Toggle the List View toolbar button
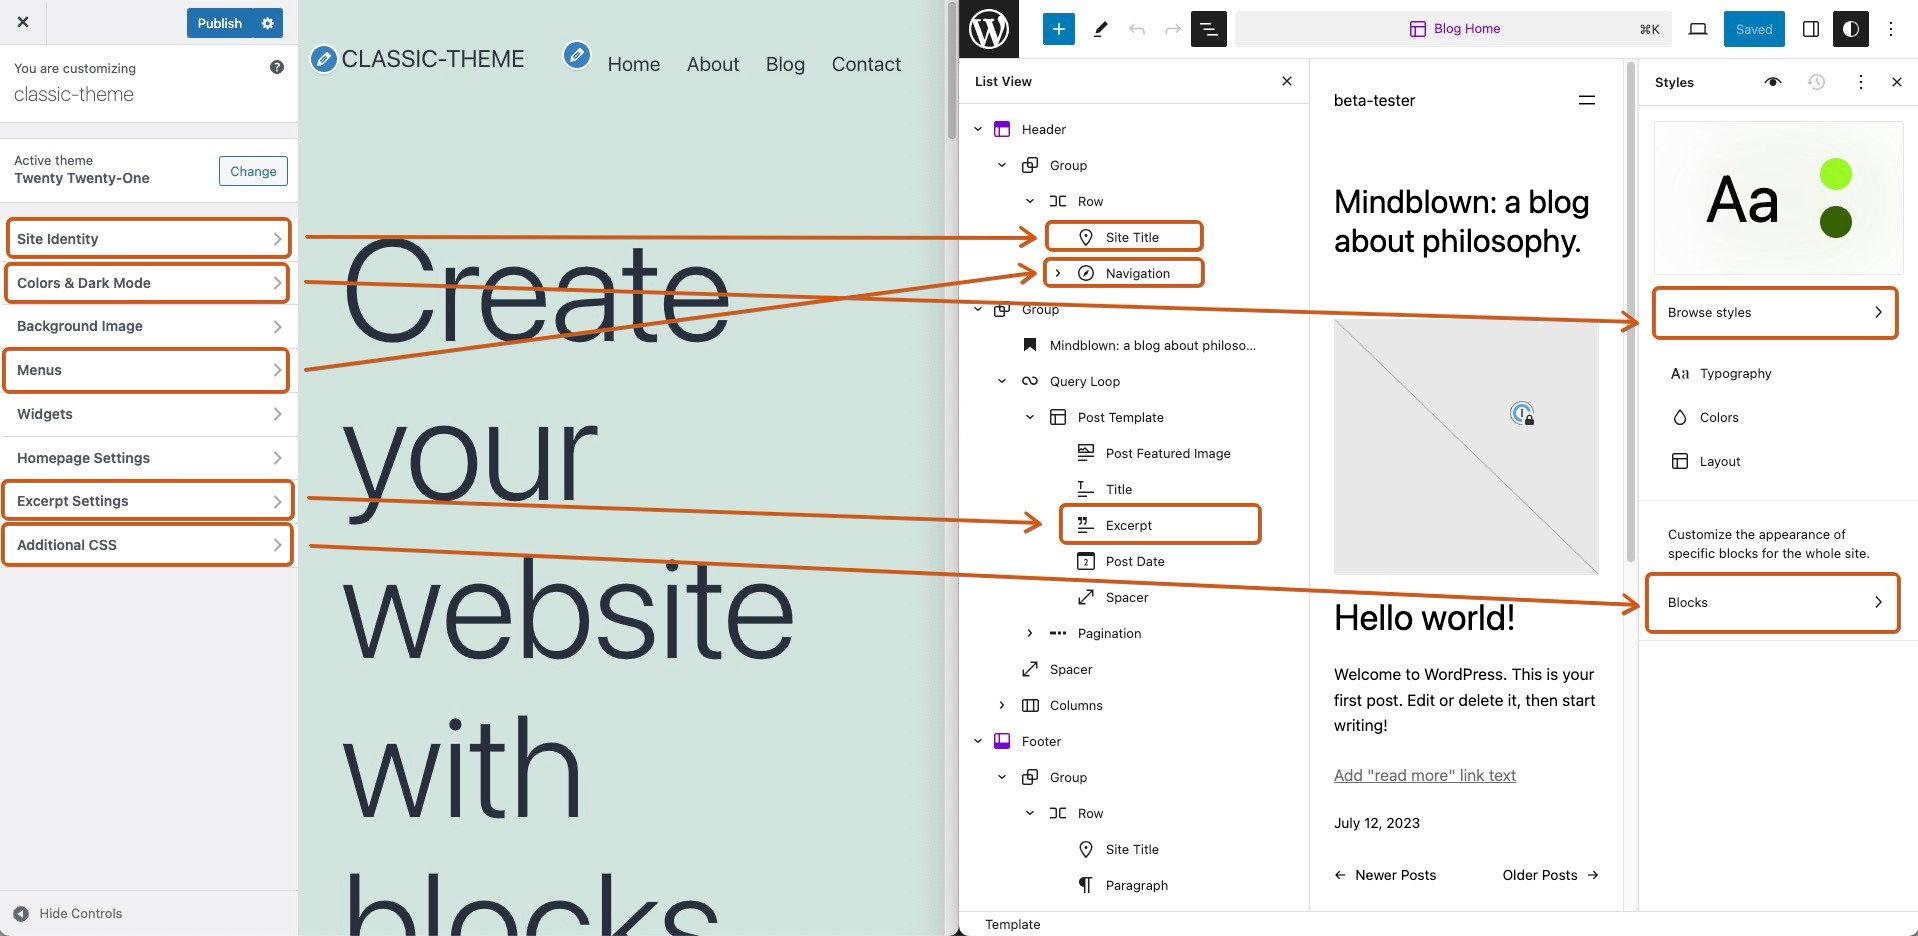1918x936 pixels. [x=1208, y=29]
